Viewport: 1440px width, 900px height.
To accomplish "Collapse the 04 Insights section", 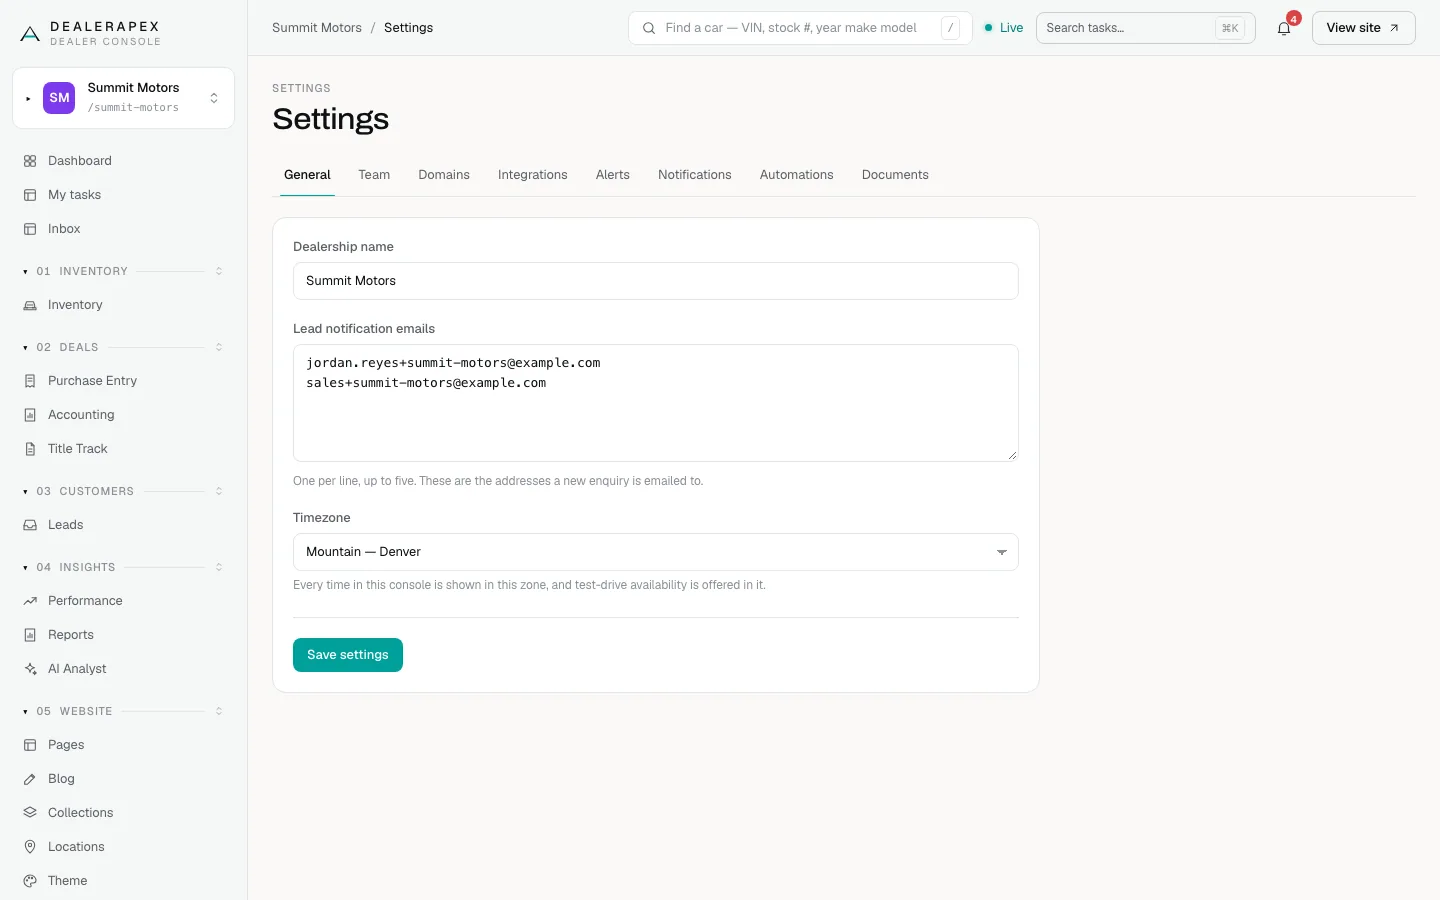I will coord(123,567).
